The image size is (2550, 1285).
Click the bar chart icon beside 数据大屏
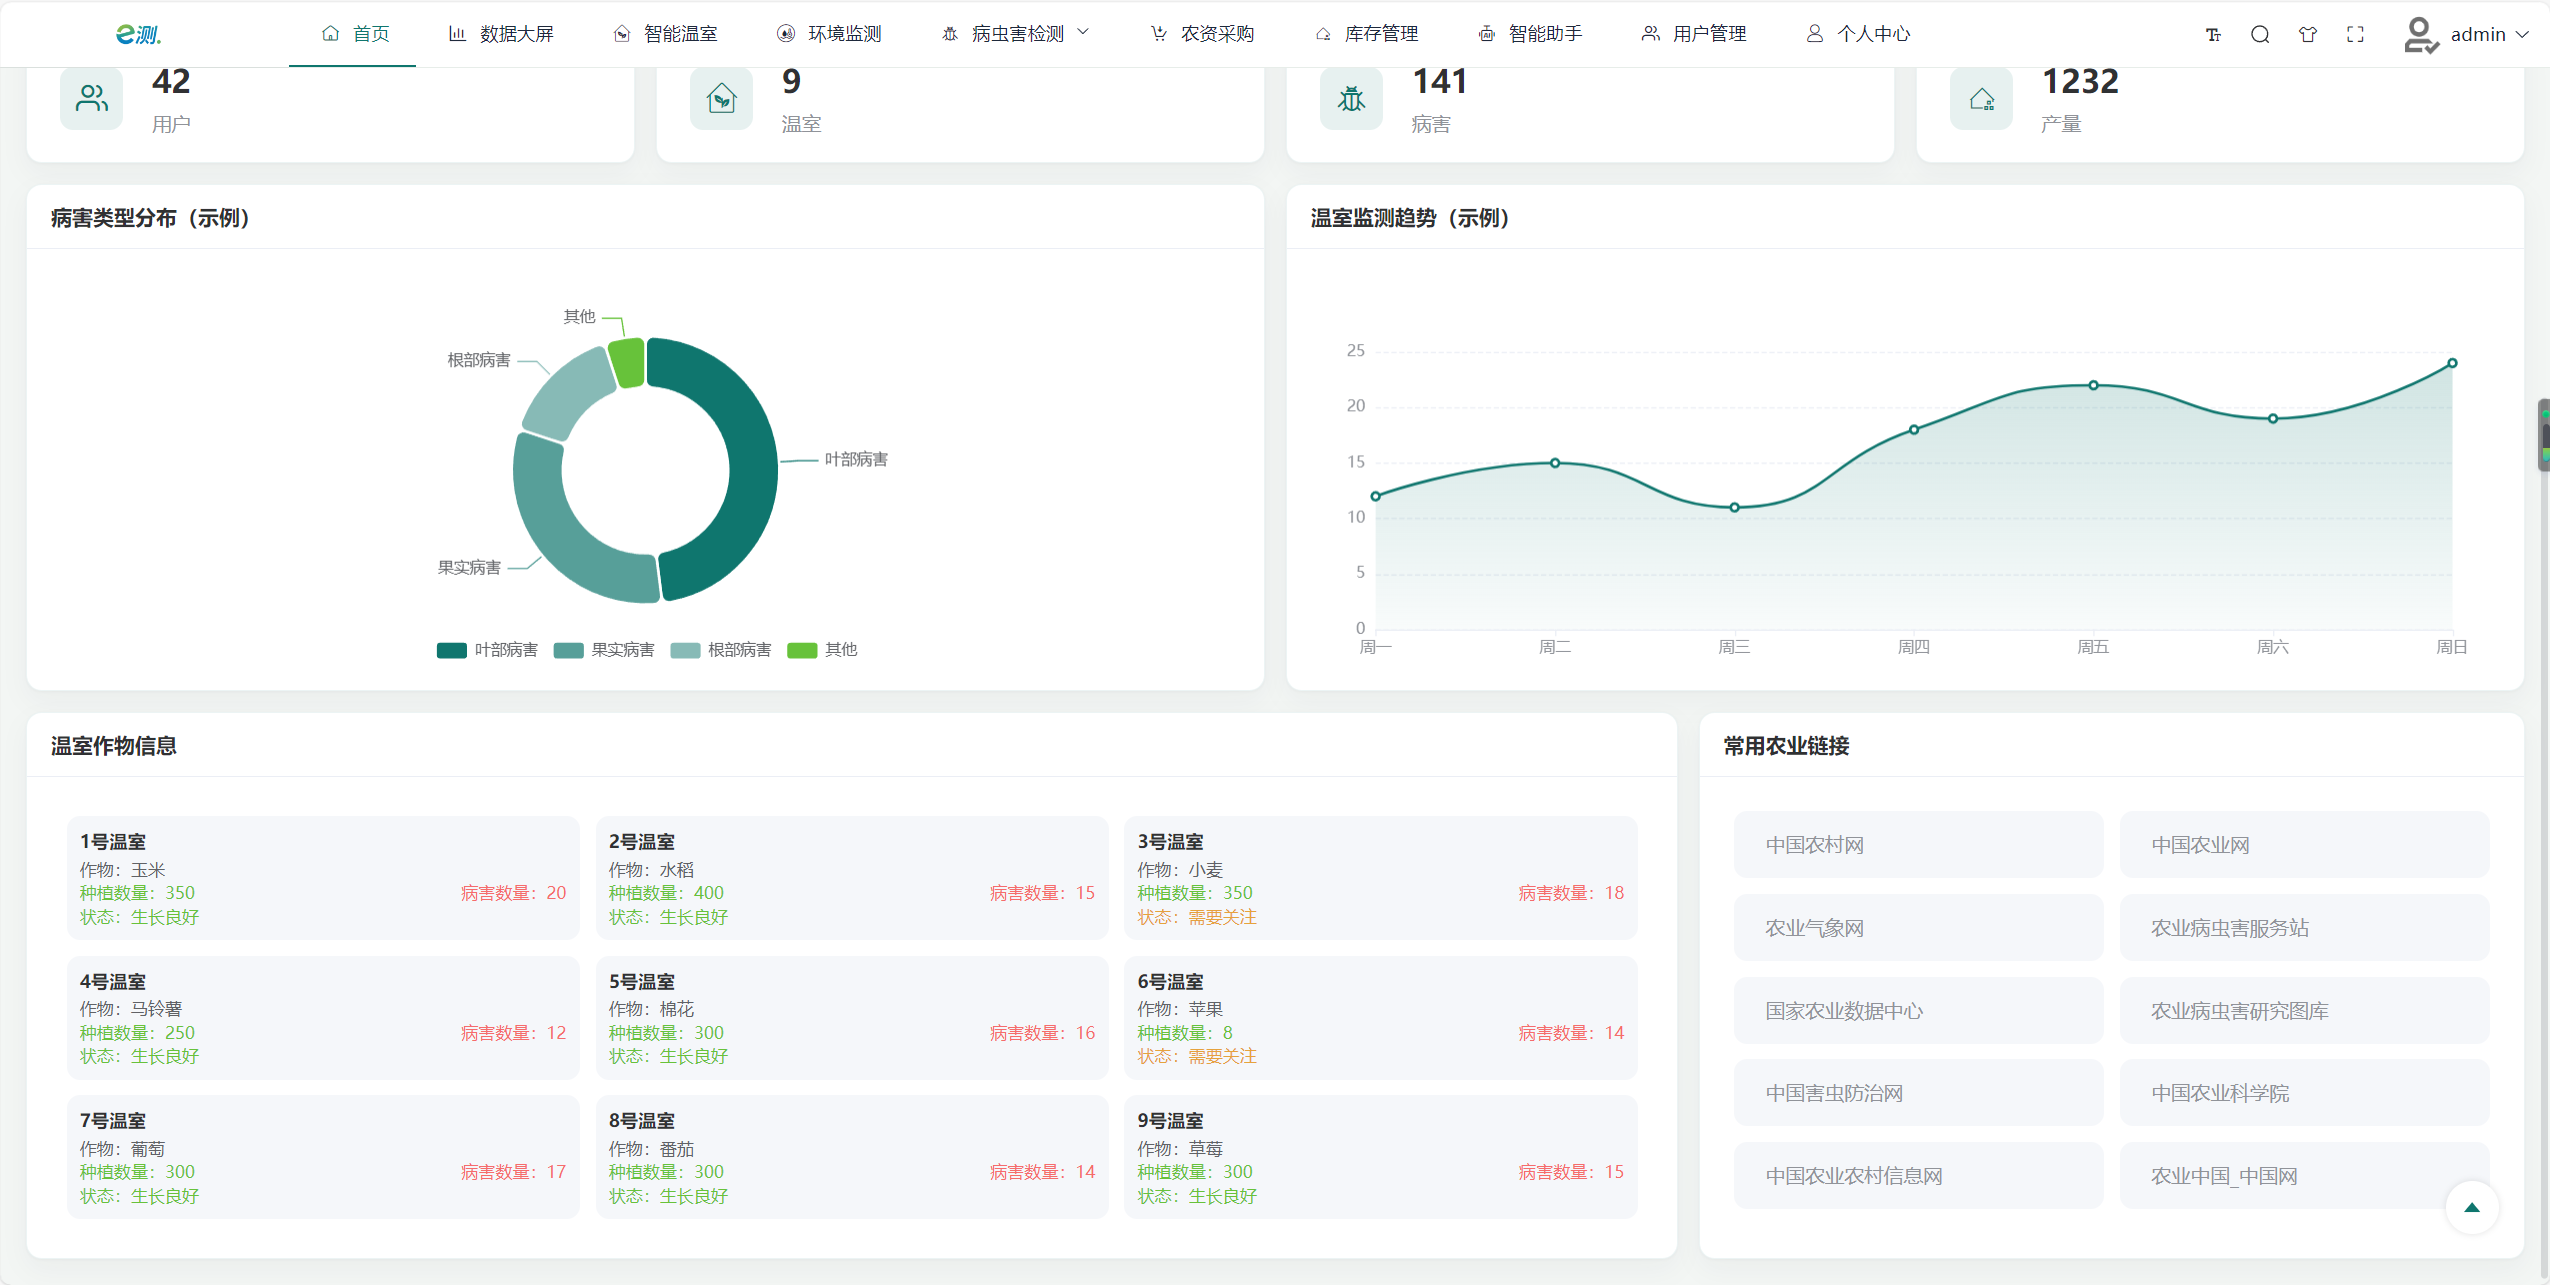[457, 34]
